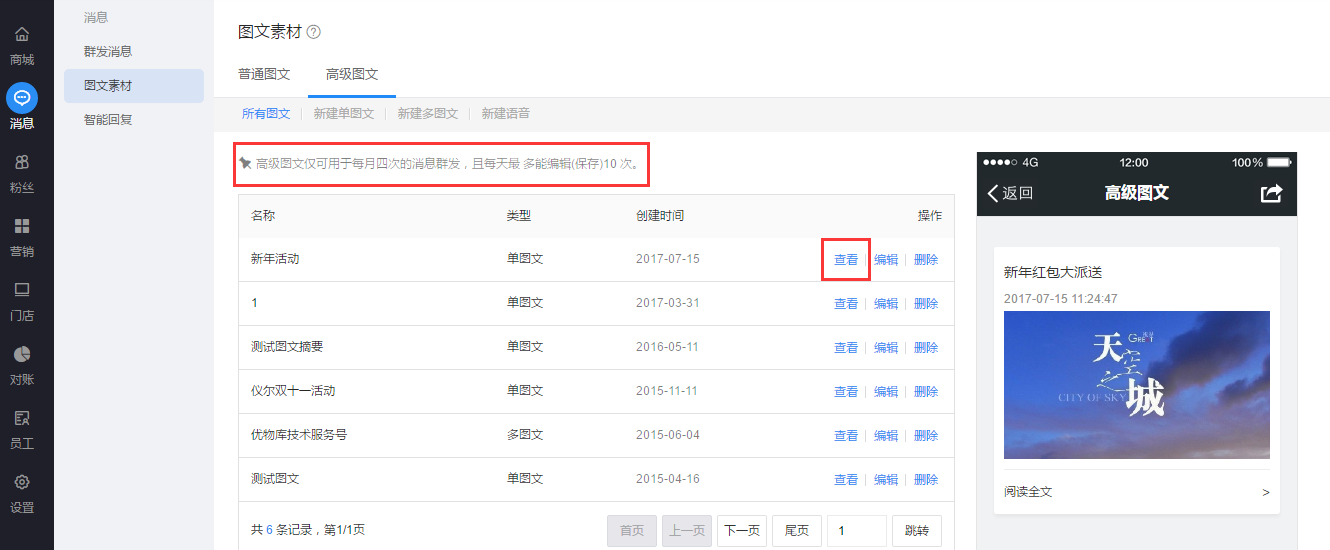This screenshot has height=550, width=1330.
Task: Open the 营销 marketing grid icon
Action: tap(22, 226)
